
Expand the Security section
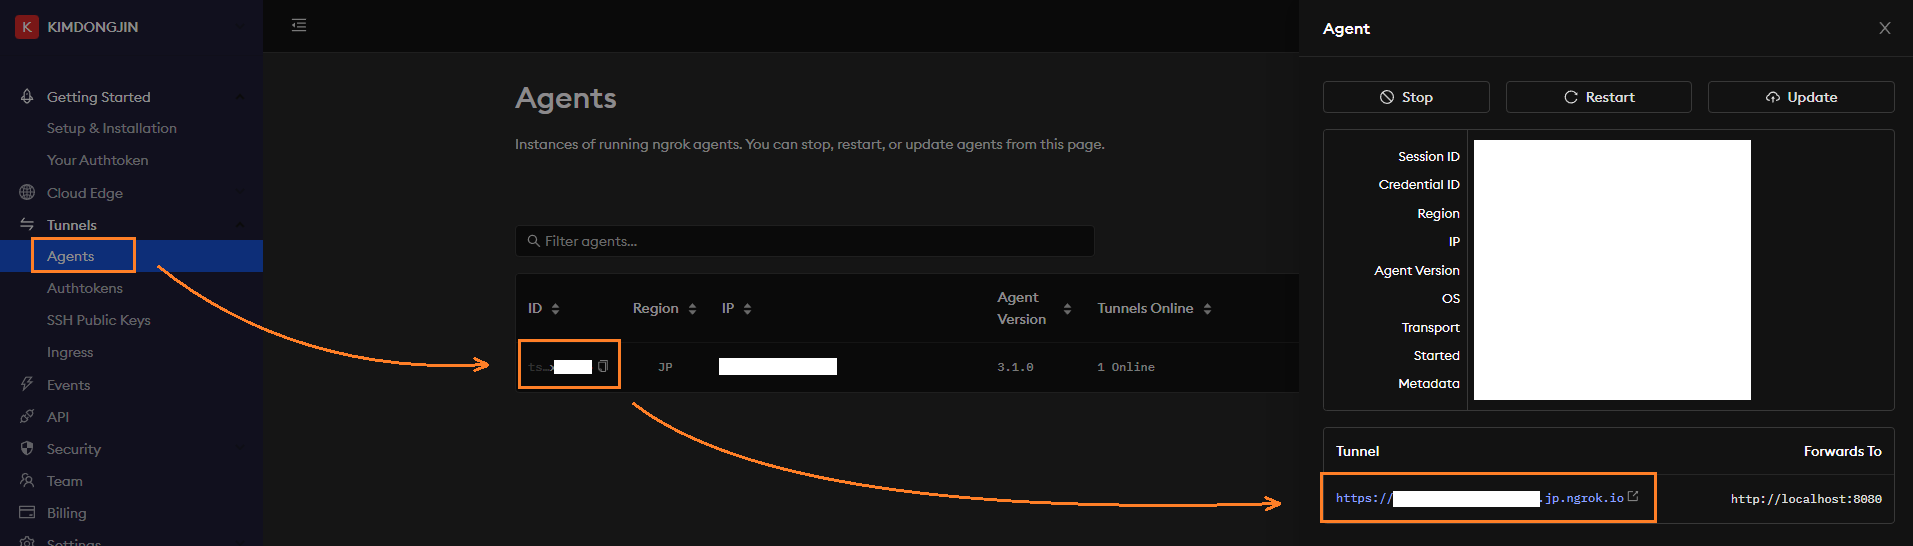(240, 449)
